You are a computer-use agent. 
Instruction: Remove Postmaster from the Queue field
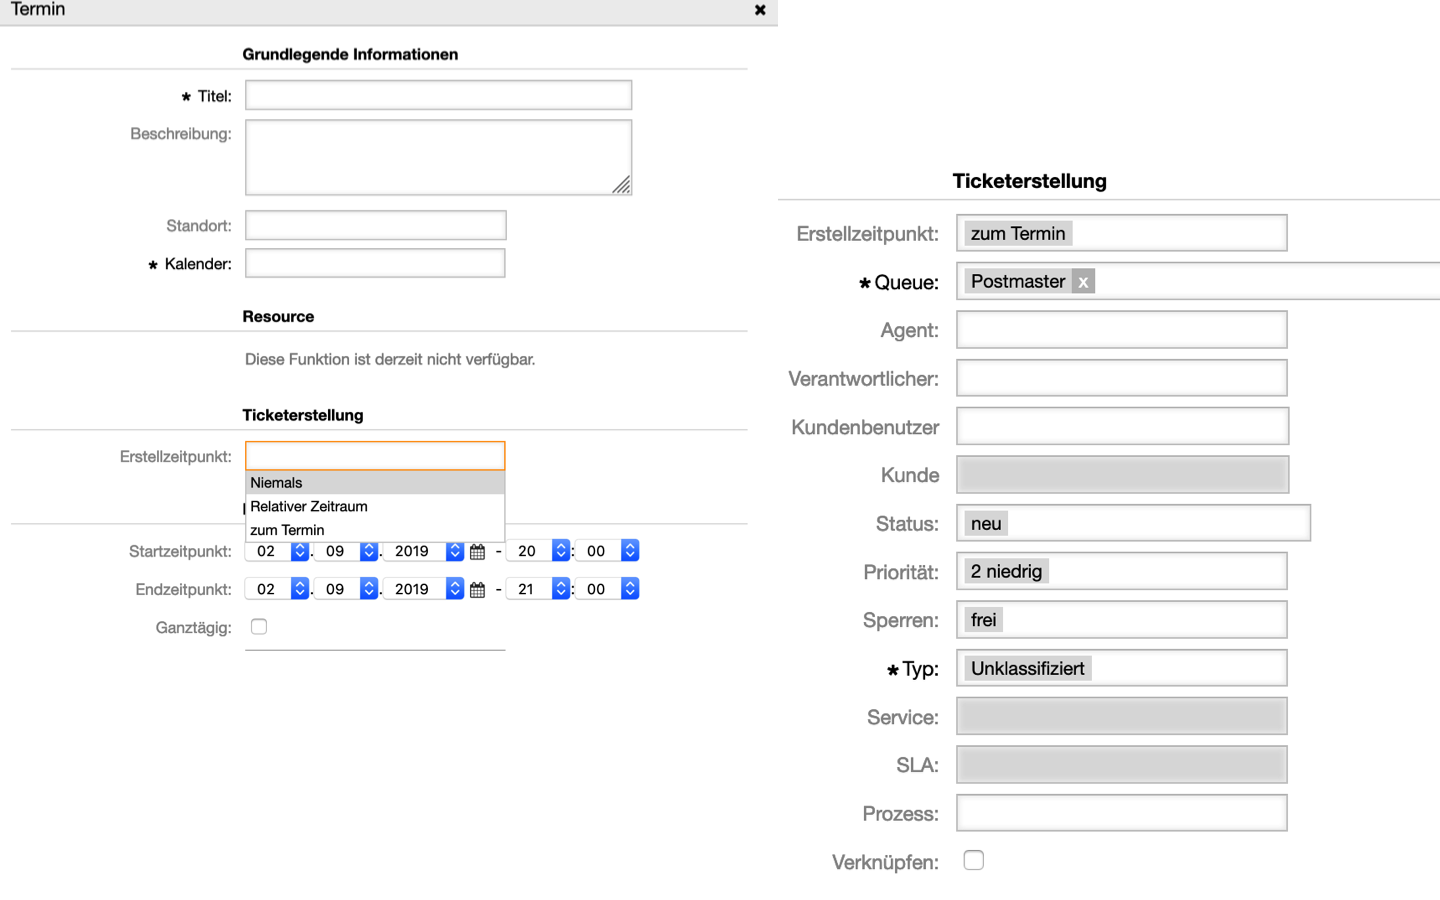1082,282
